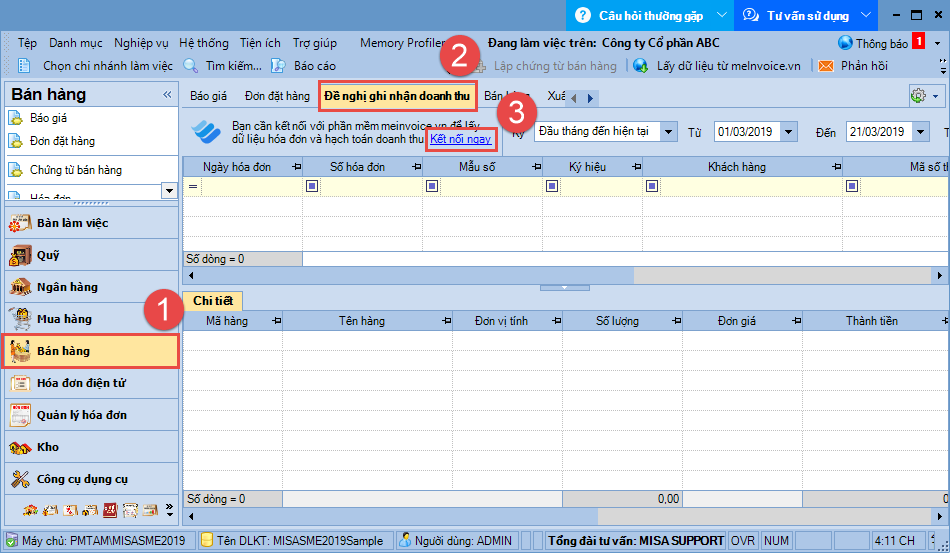Expand the Câu hỏi thường gặp chevron
950x553 pixels.
coord(722,15)
